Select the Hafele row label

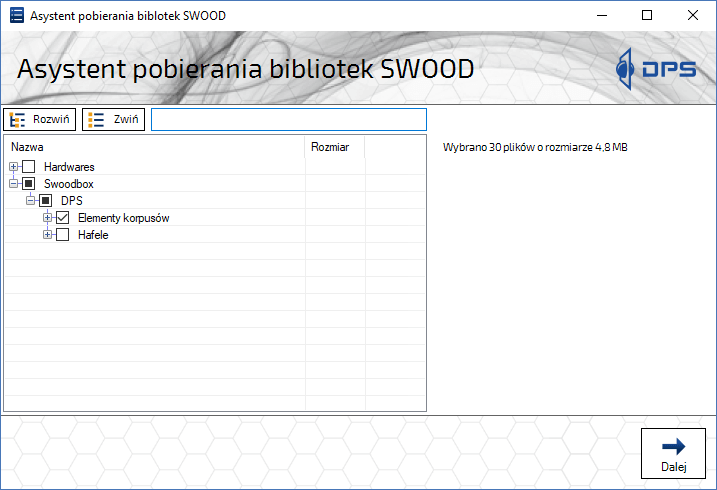coord(93,235)
